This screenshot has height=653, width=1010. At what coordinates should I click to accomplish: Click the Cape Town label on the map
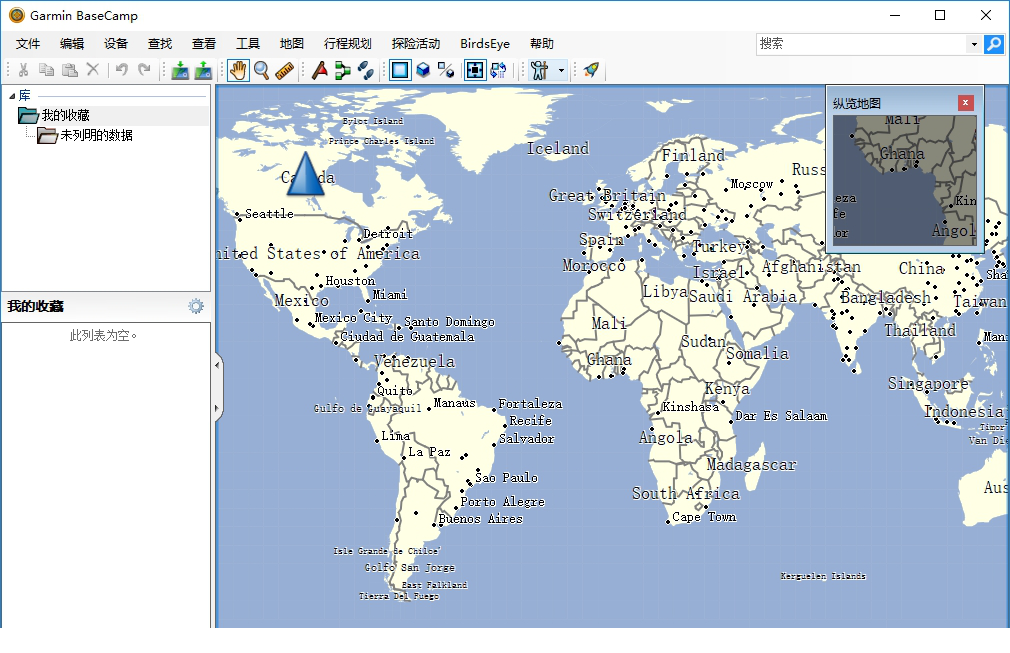tap(704, 516)
